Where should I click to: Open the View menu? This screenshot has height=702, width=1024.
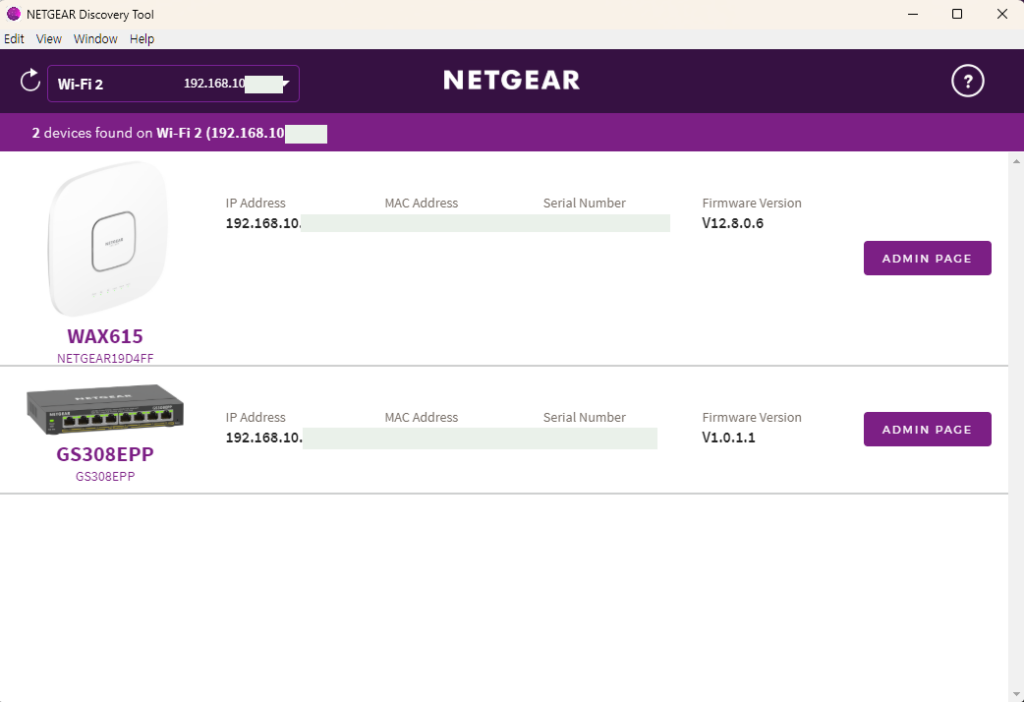pos(48,39)
